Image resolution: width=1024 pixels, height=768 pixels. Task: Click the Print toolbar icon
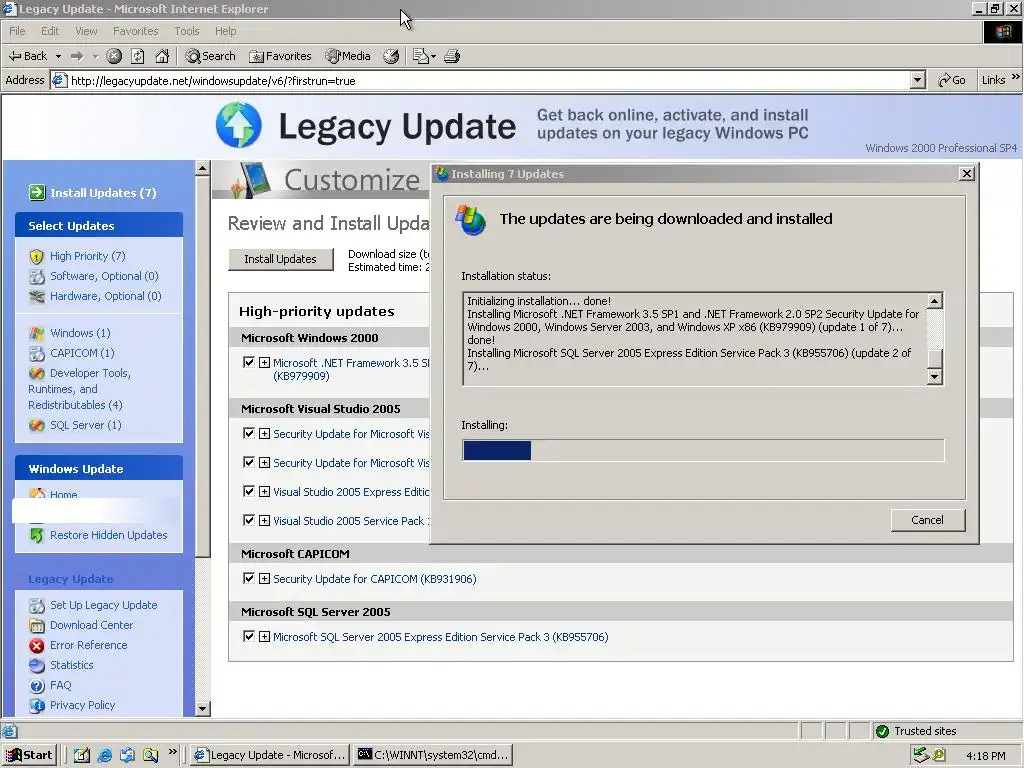tap(452, 56)
